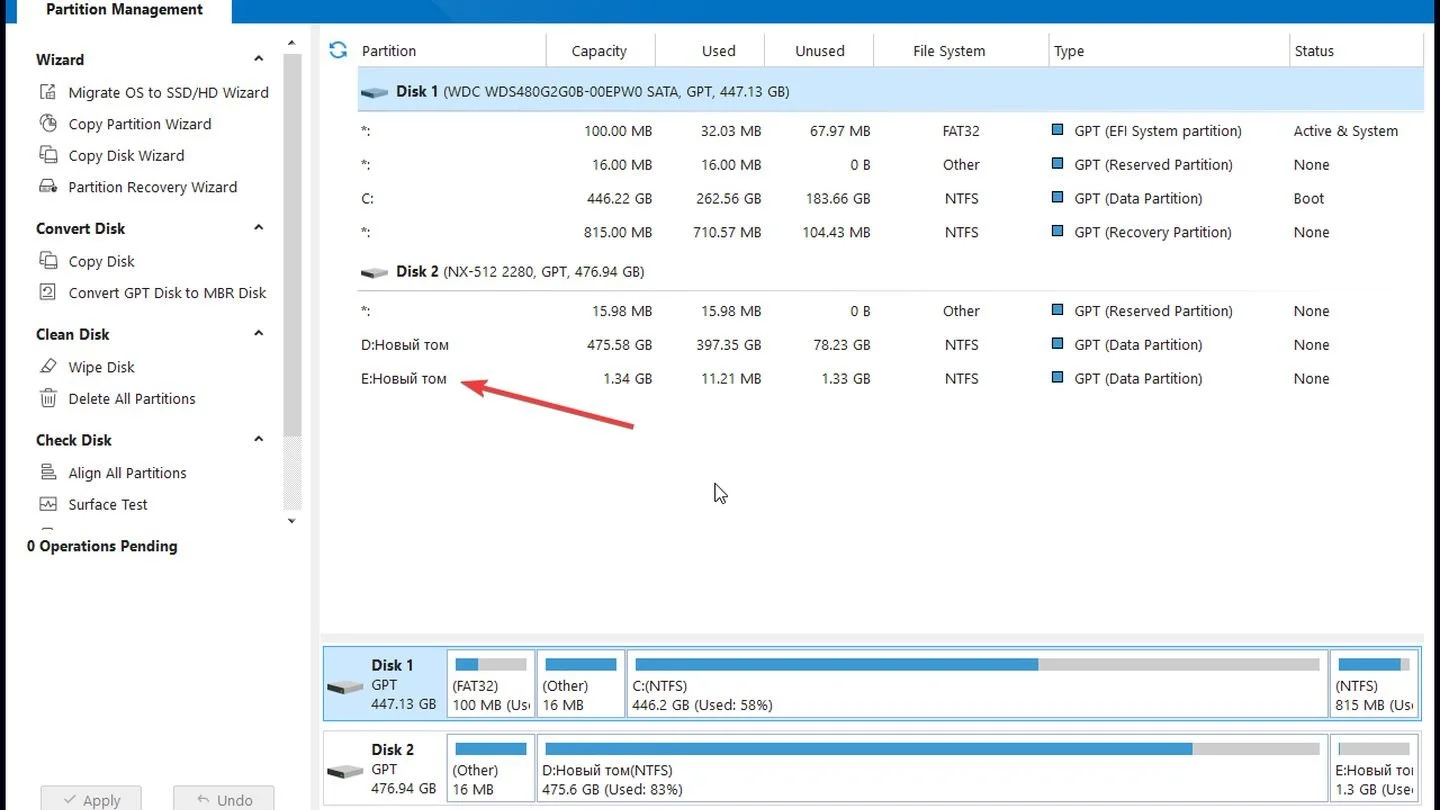
Task: Click the Disk 1 drive icon in partition list
Action: pos(375,92)
